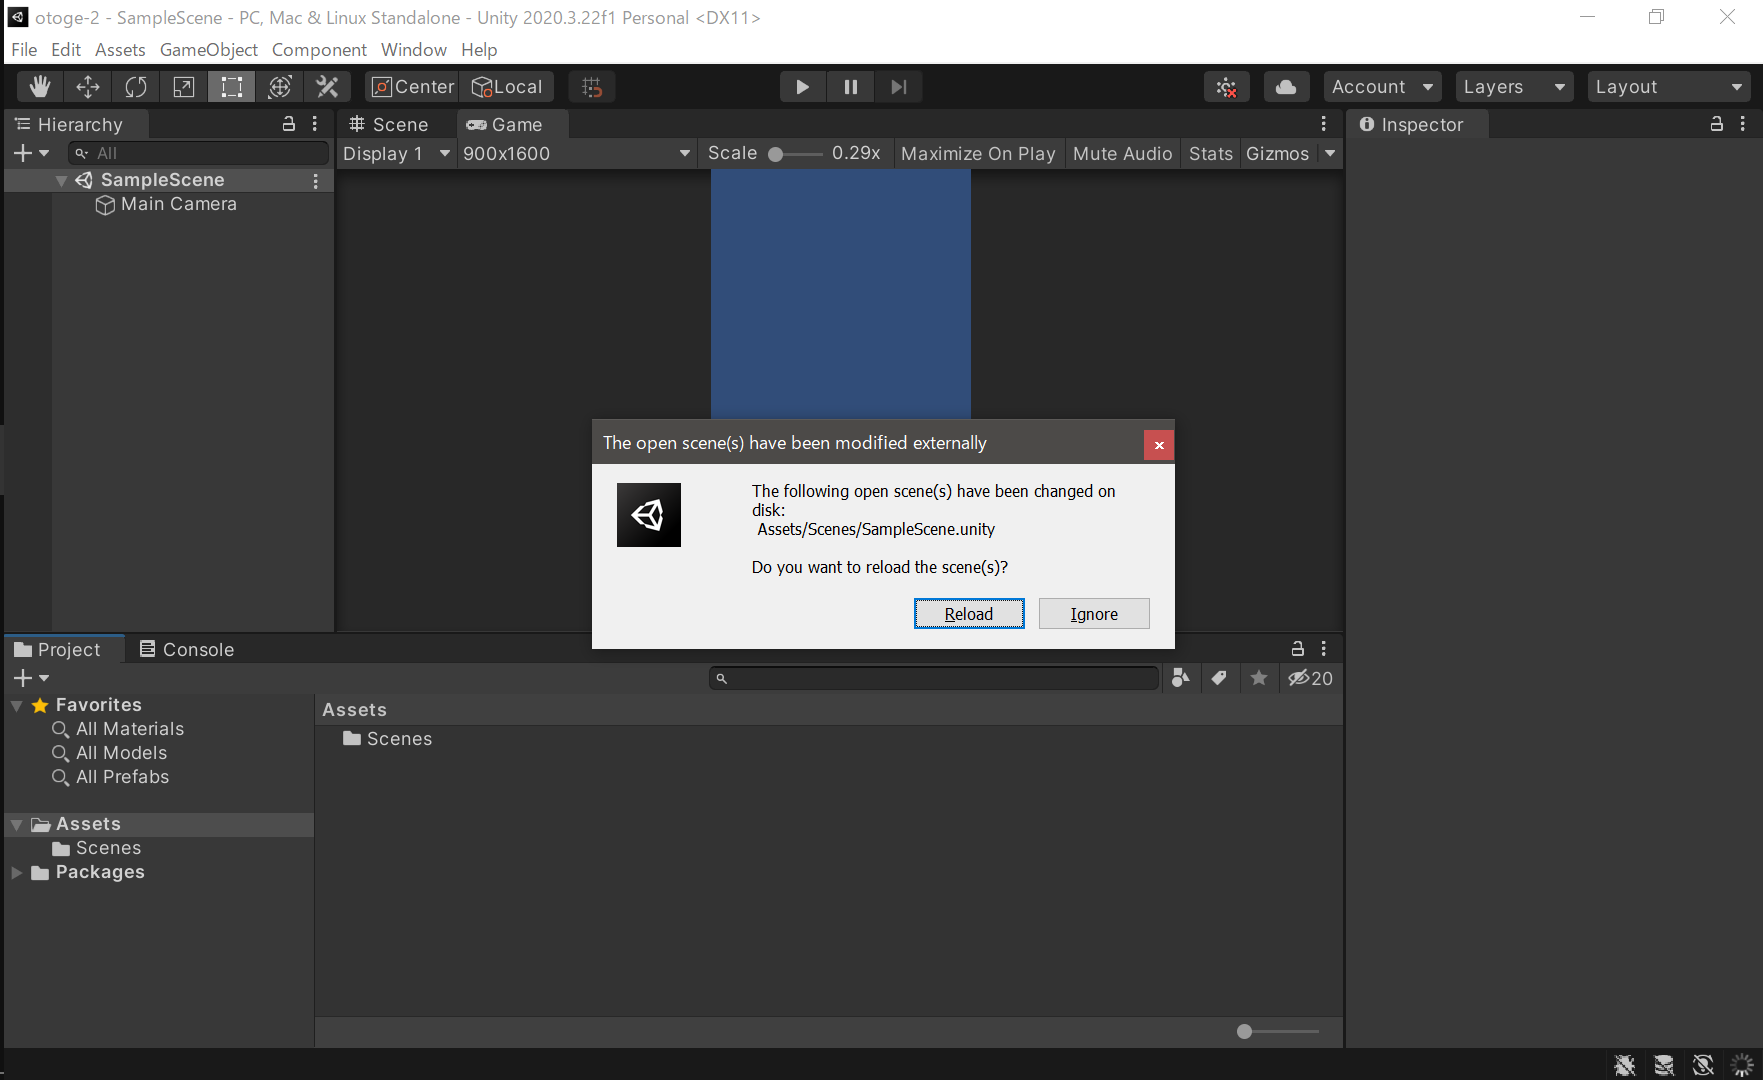The height and width of the screenshot is (1080, 1763).
Task: Open Inspector options menu
Action: (x=1743, y=124)
